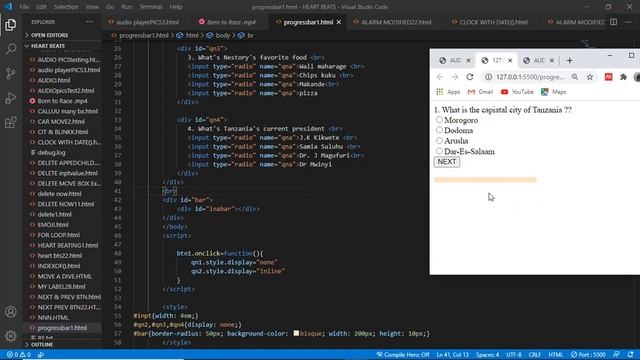
Task: Toggle Compile Hero in status bar
Action: point(403,355)
